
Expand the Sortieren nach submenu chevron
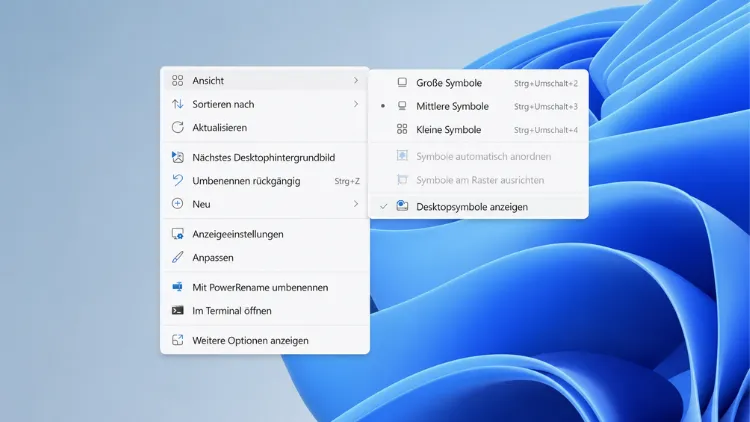(356, 104)
